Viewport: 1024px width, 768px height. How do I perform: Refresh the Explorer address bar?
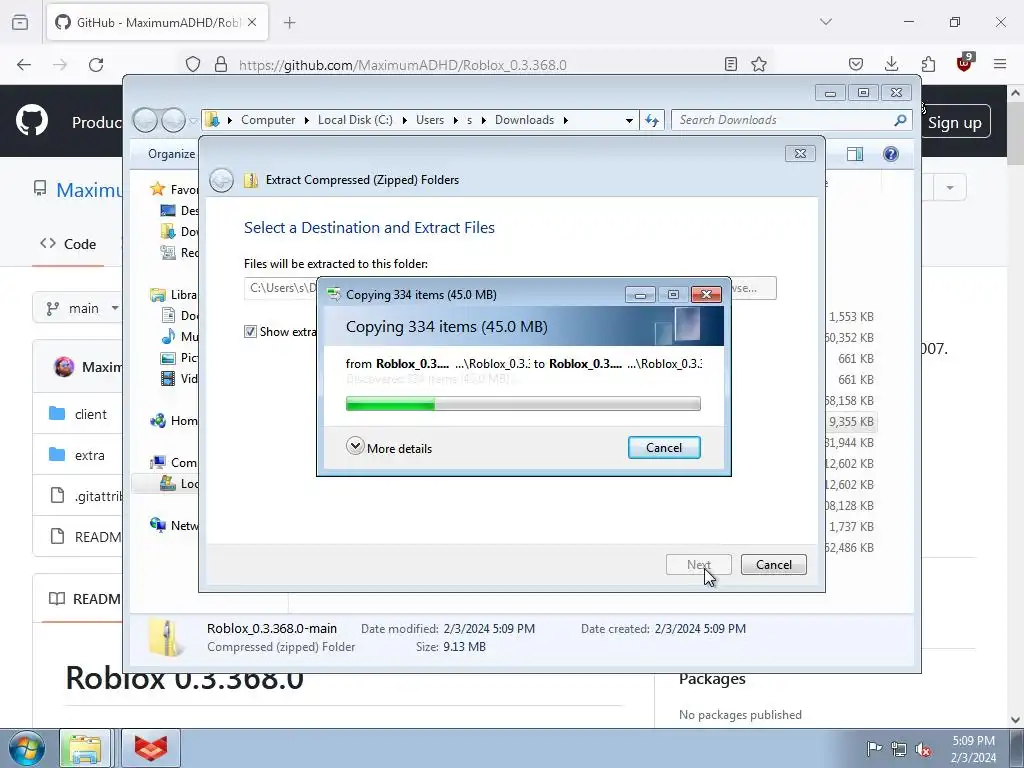coord(652,120)
